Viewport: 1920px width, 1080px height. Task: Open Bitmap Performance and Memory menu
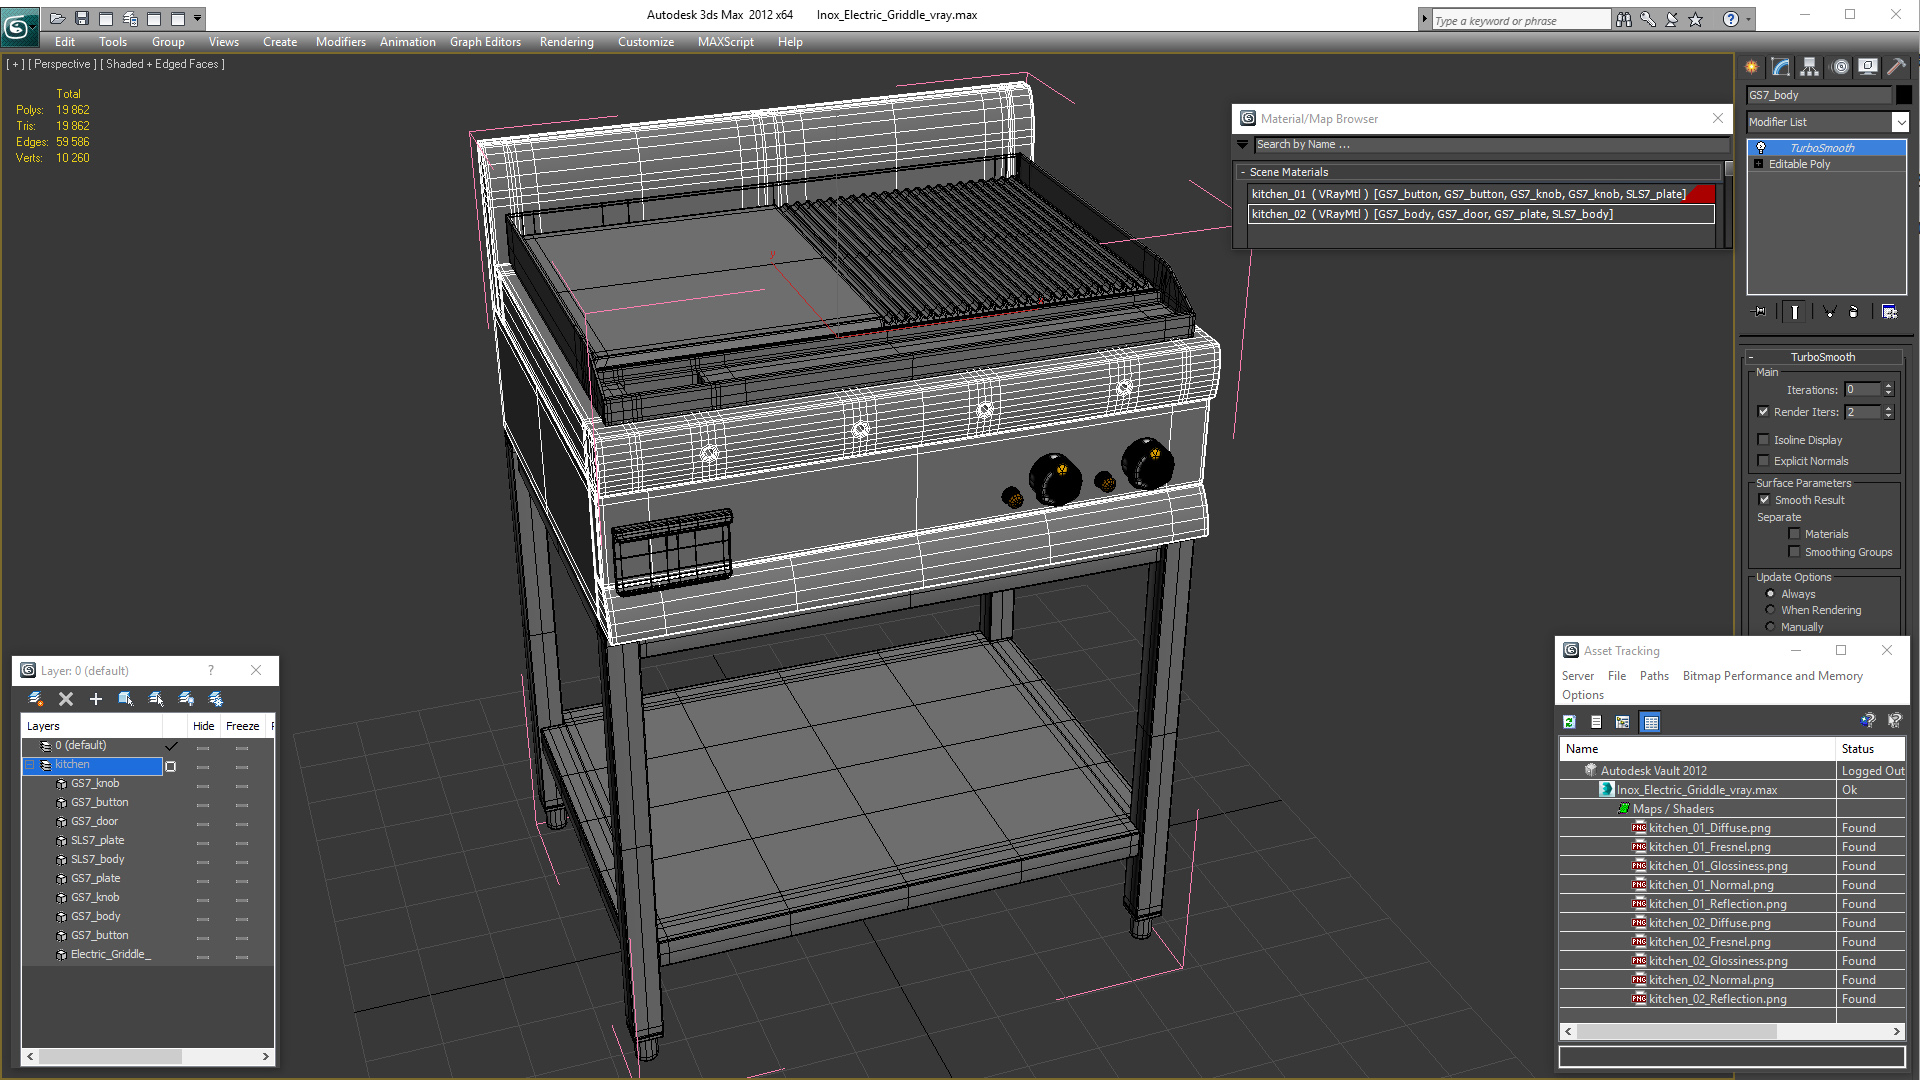pos(1772,676)
